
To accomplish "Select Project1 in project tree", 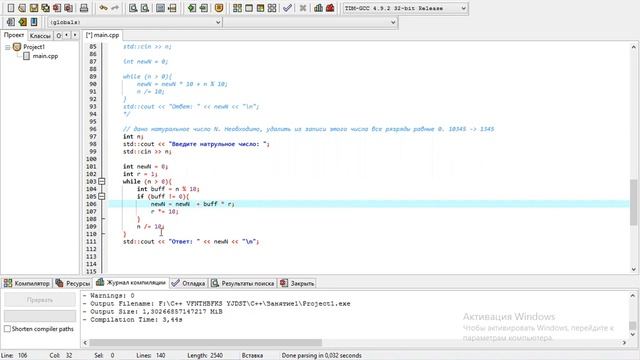I will click(34, 47).
